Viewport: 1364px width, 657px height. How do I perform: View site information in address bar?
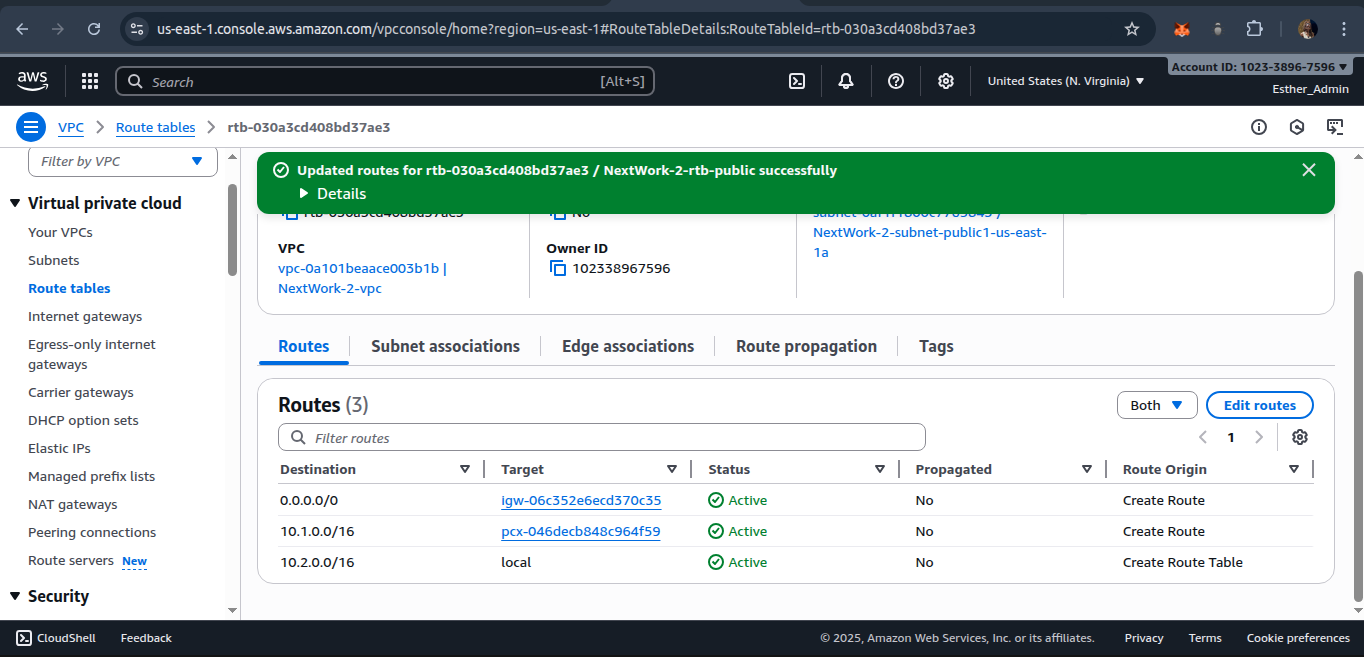pos(138,29)
